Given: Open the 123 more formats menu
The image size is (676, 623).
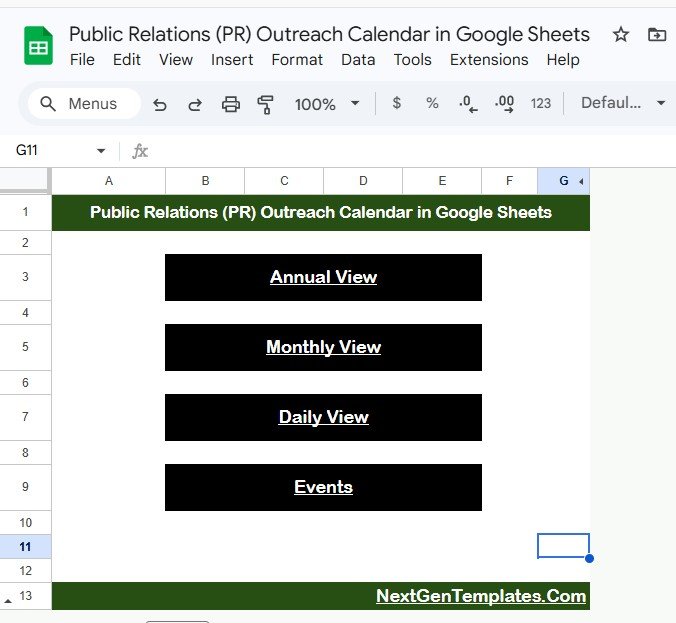Looking at the screenshot, I should tap(541, 103).
